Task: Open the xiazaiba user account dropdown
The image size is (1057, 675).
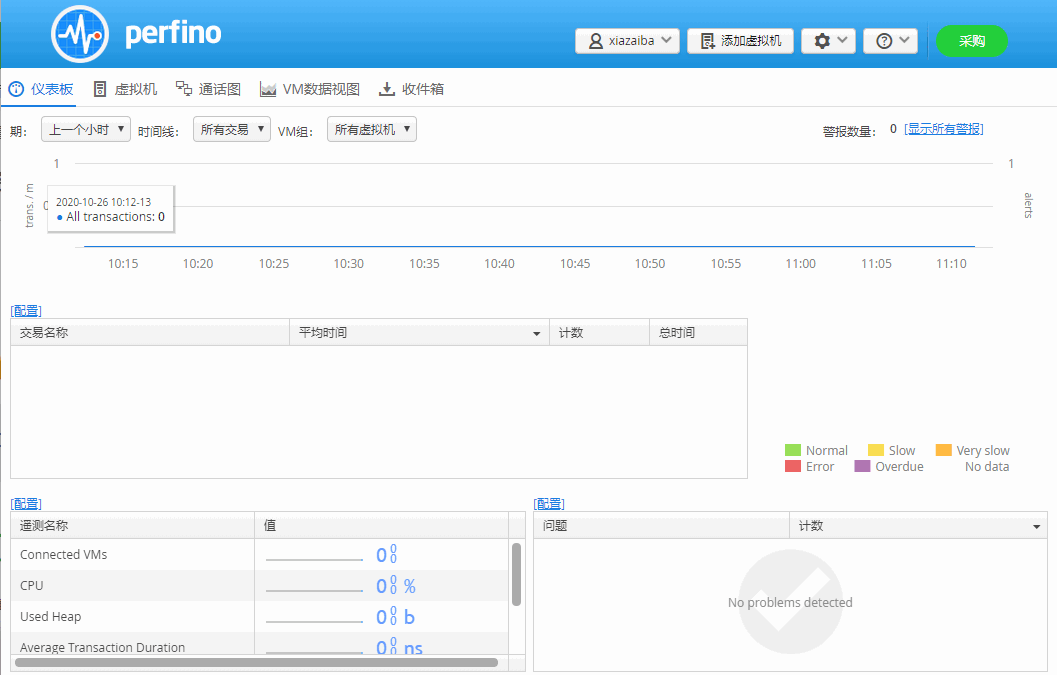Action: click(627, 41)
